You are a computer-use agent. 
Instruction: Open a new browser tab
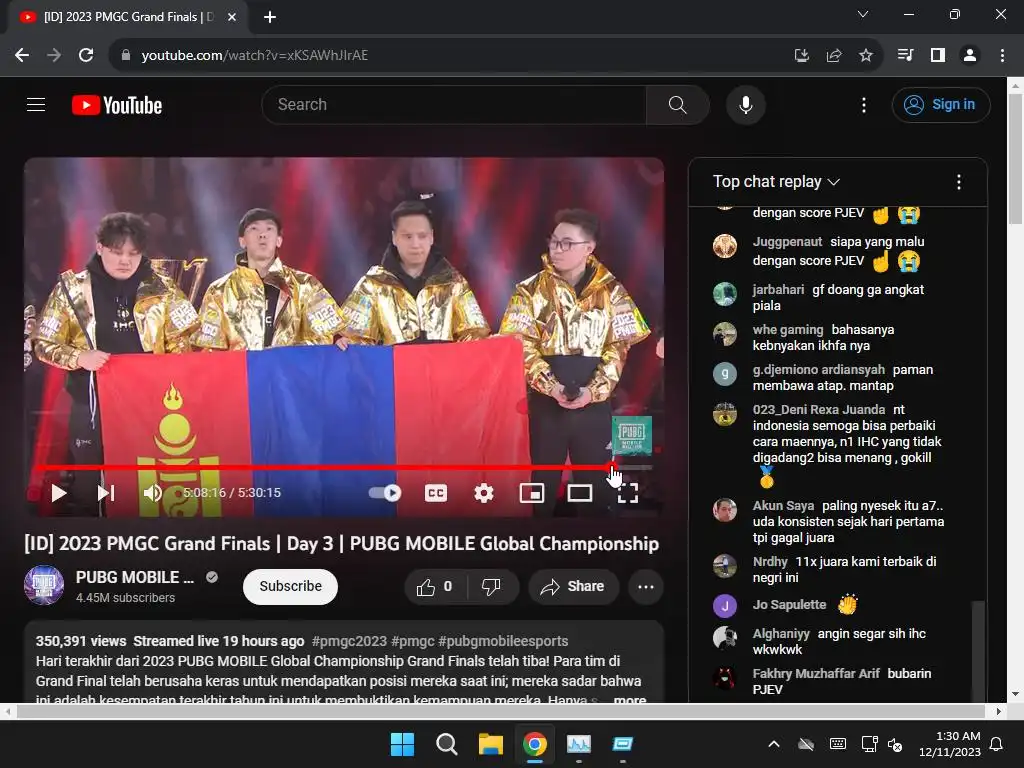coord(270,18)
